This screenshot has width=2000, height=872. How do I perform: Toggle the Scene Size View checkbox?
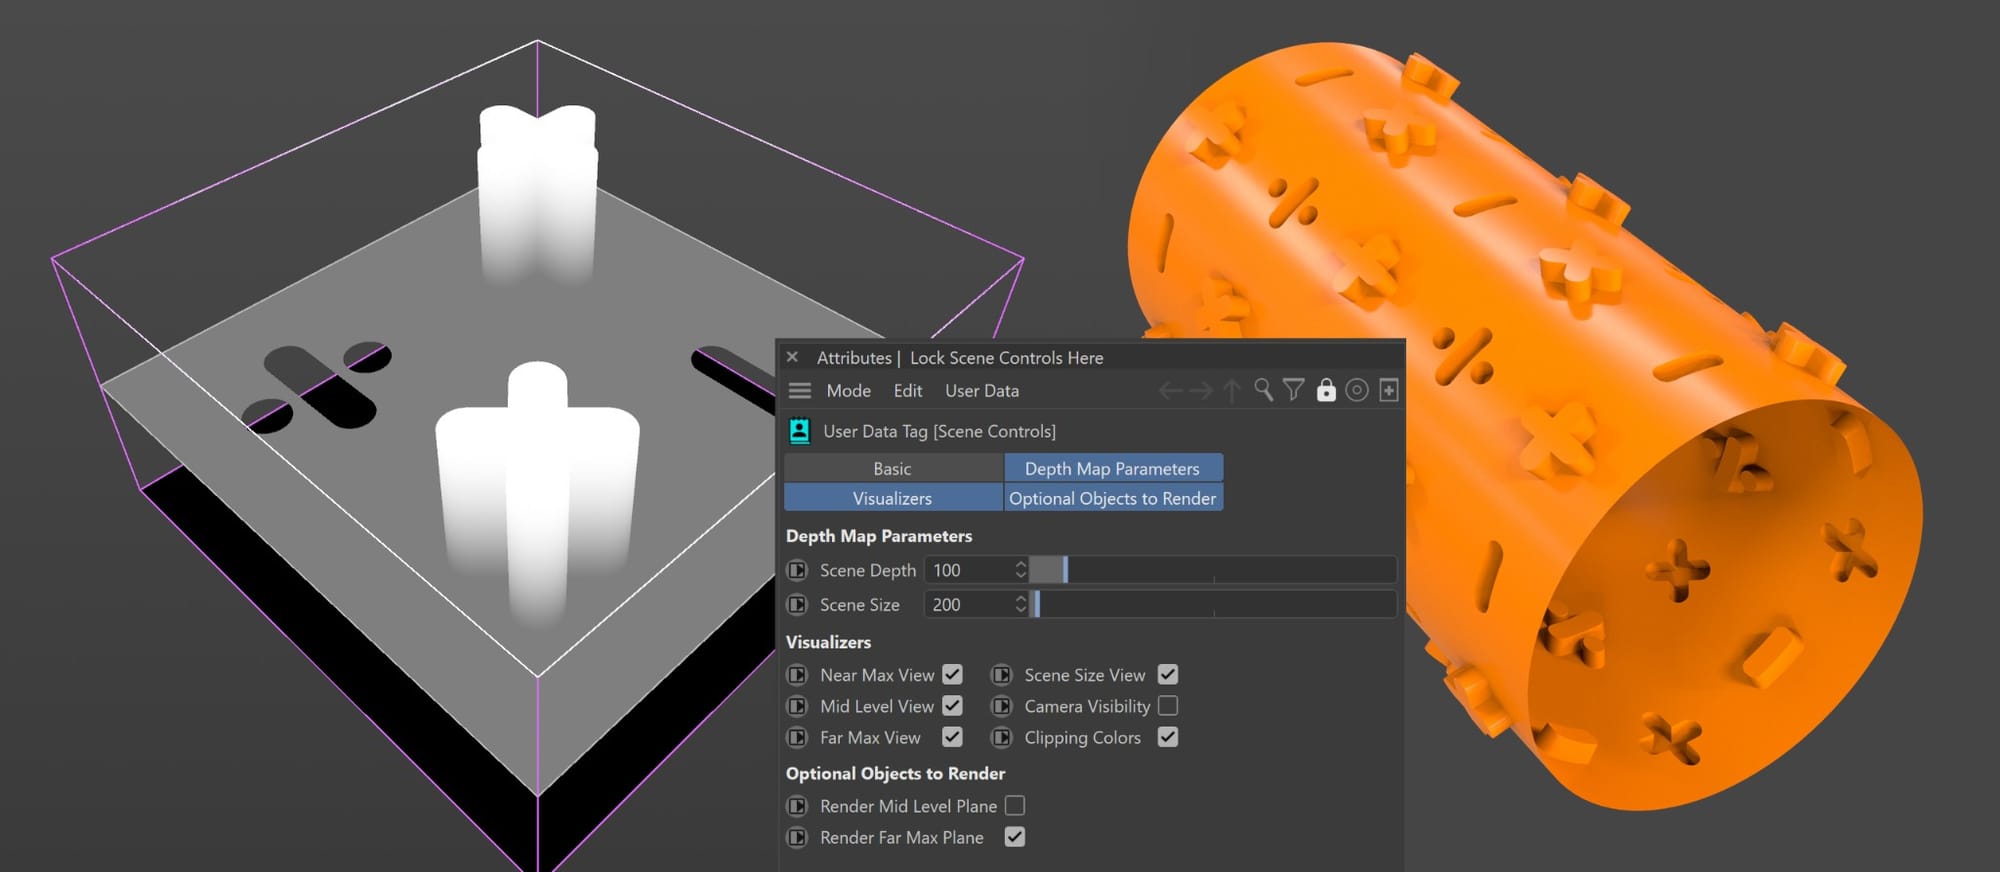(1168, 675)
